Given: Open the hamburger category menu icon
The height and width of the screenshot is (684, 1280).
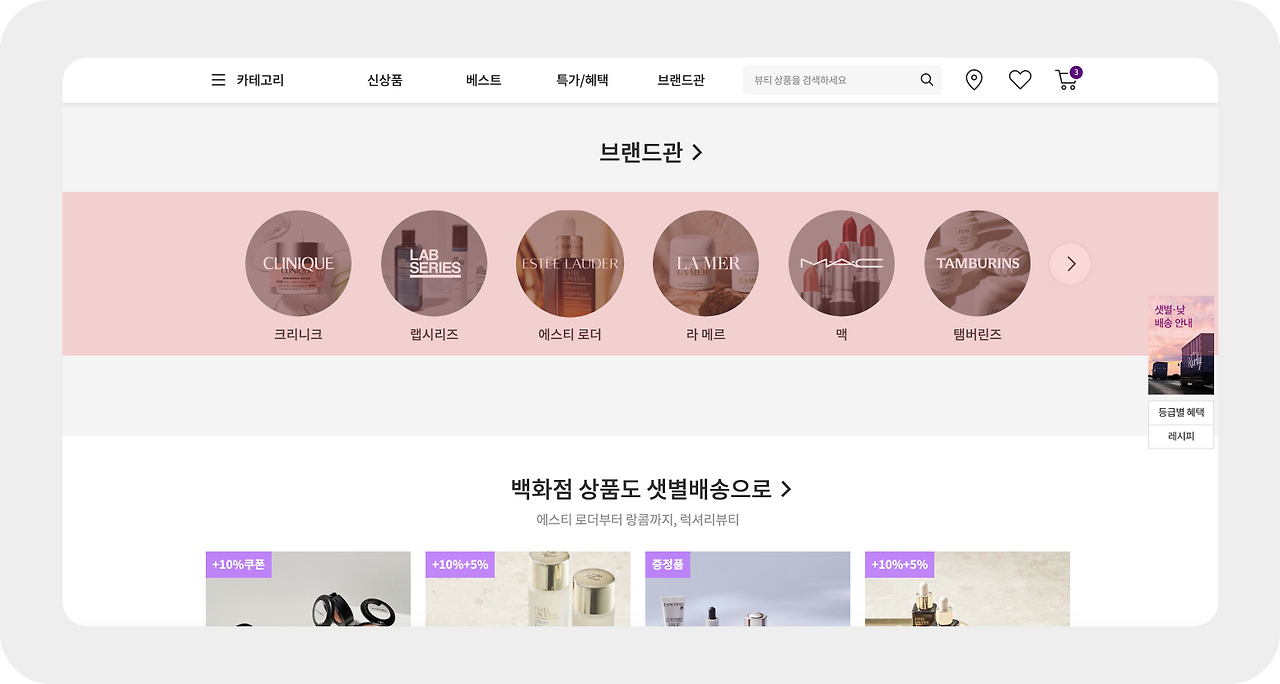Looking at the screenshot, I should 218,80.
